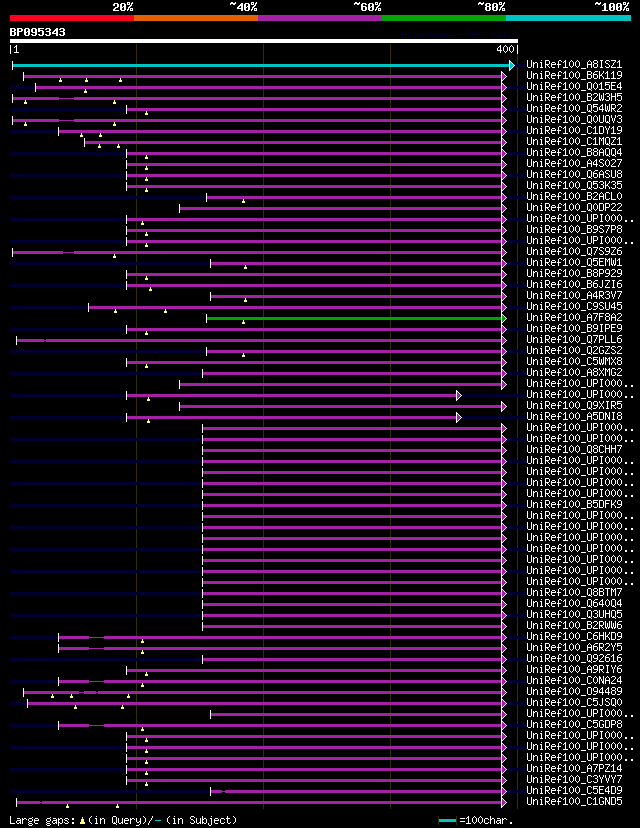The image size is (640, 828).
Task: Select hit UniRef100_C0NA24
Action: pyautogui.click(x=574, y=681)
